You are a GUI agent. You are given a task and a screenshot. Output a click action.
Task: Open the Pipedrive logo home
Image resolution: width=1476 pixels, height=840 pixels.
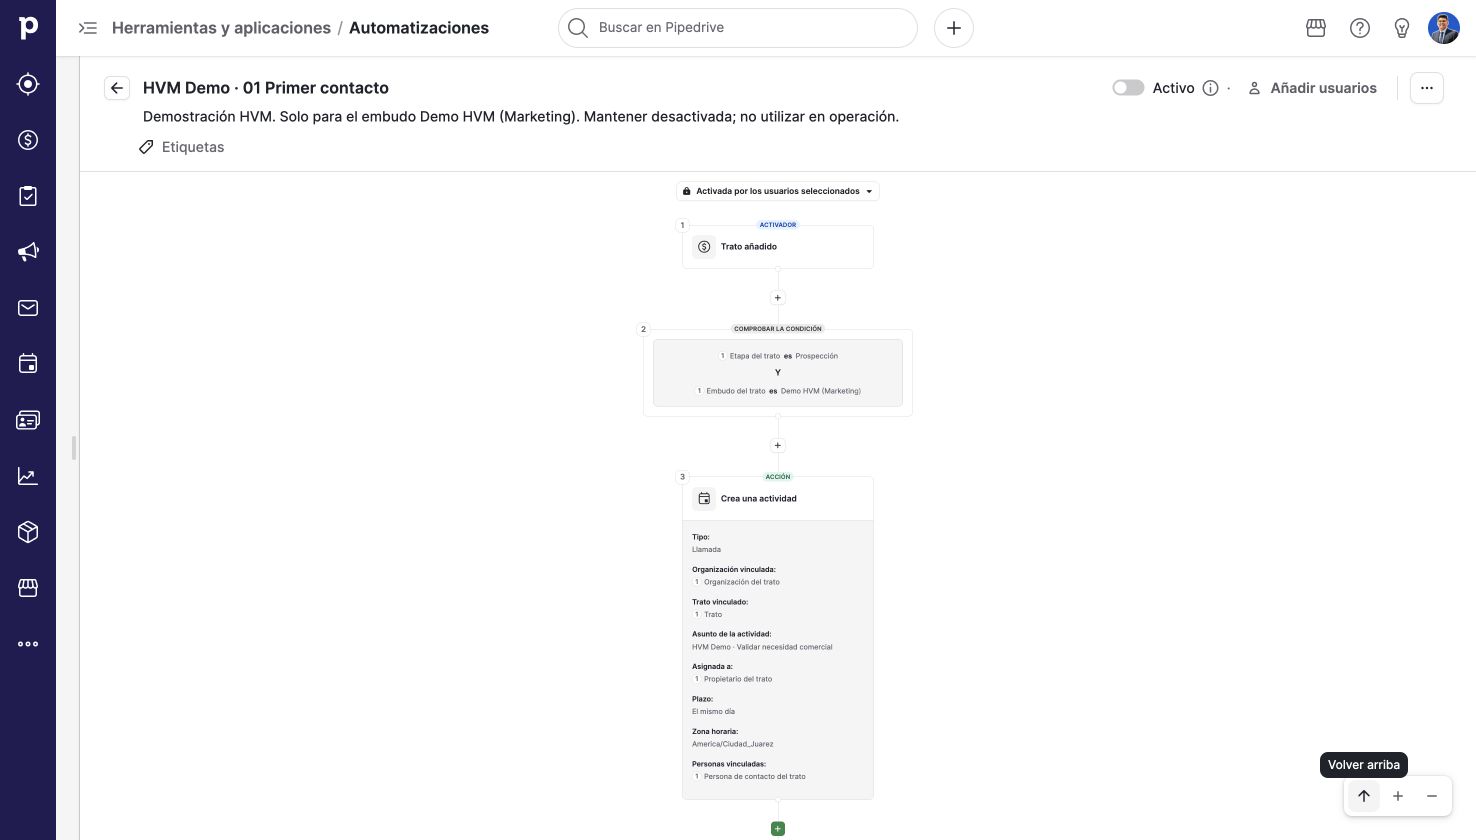28,28
